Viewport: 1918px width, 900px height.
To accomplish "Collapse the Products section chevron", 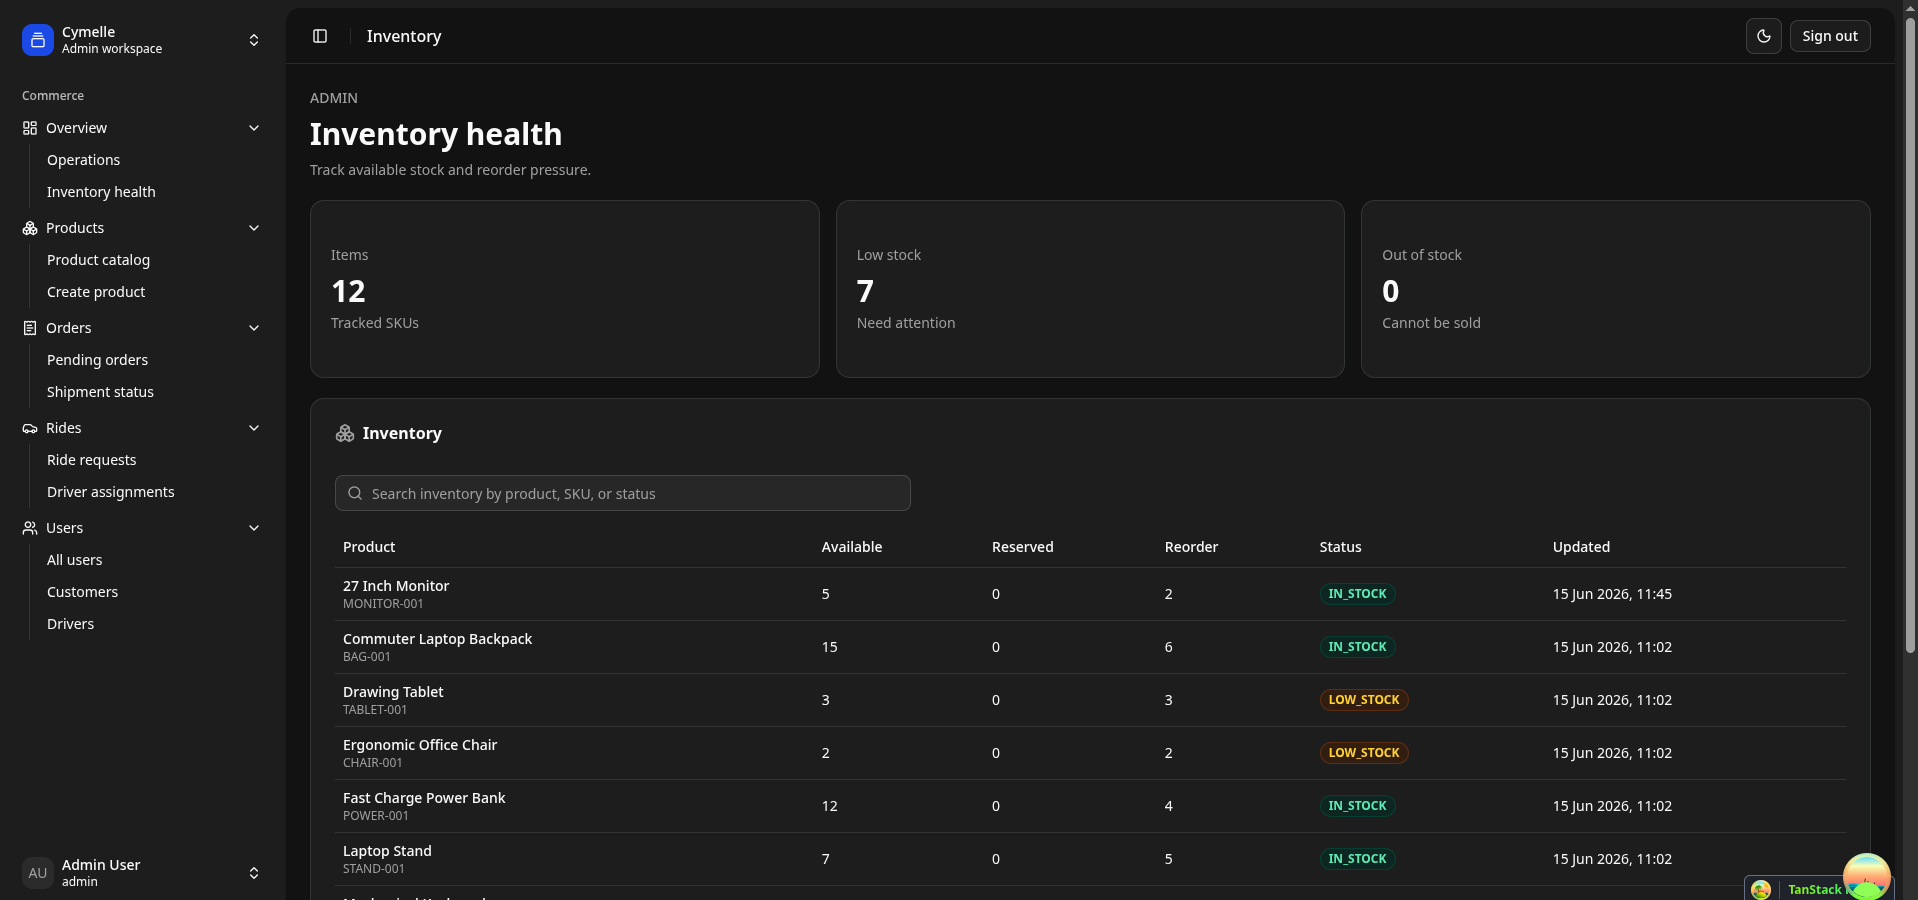I will [254, 228].
